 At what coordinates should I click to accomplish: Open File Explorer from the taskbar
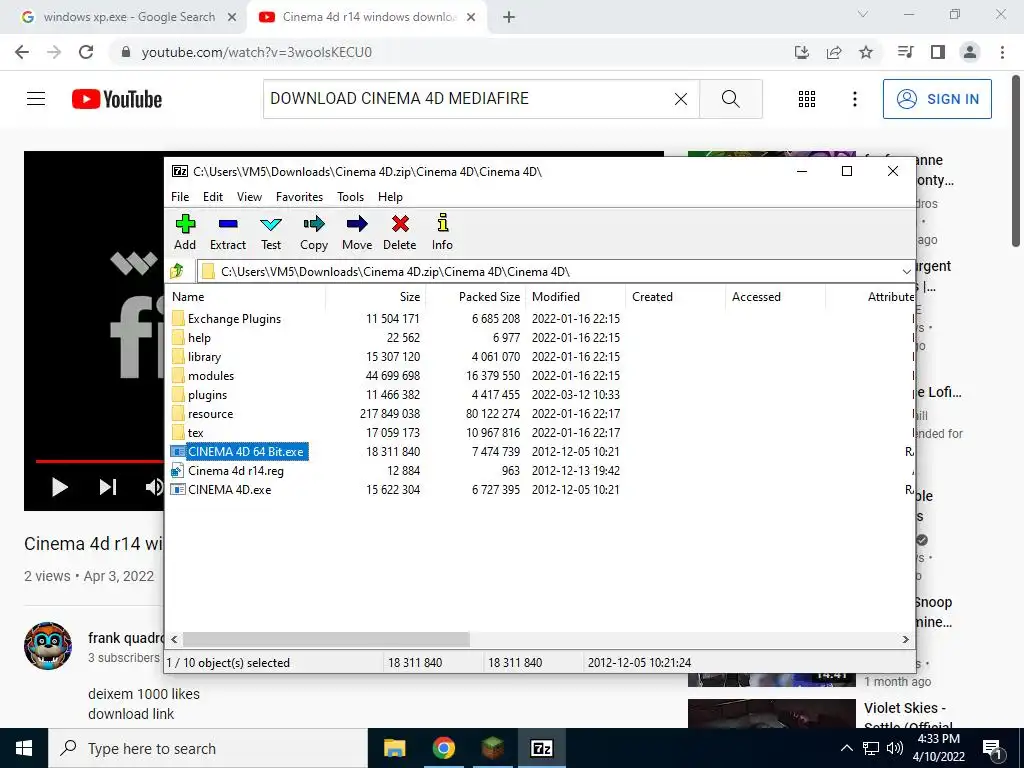tap(394, 748)
